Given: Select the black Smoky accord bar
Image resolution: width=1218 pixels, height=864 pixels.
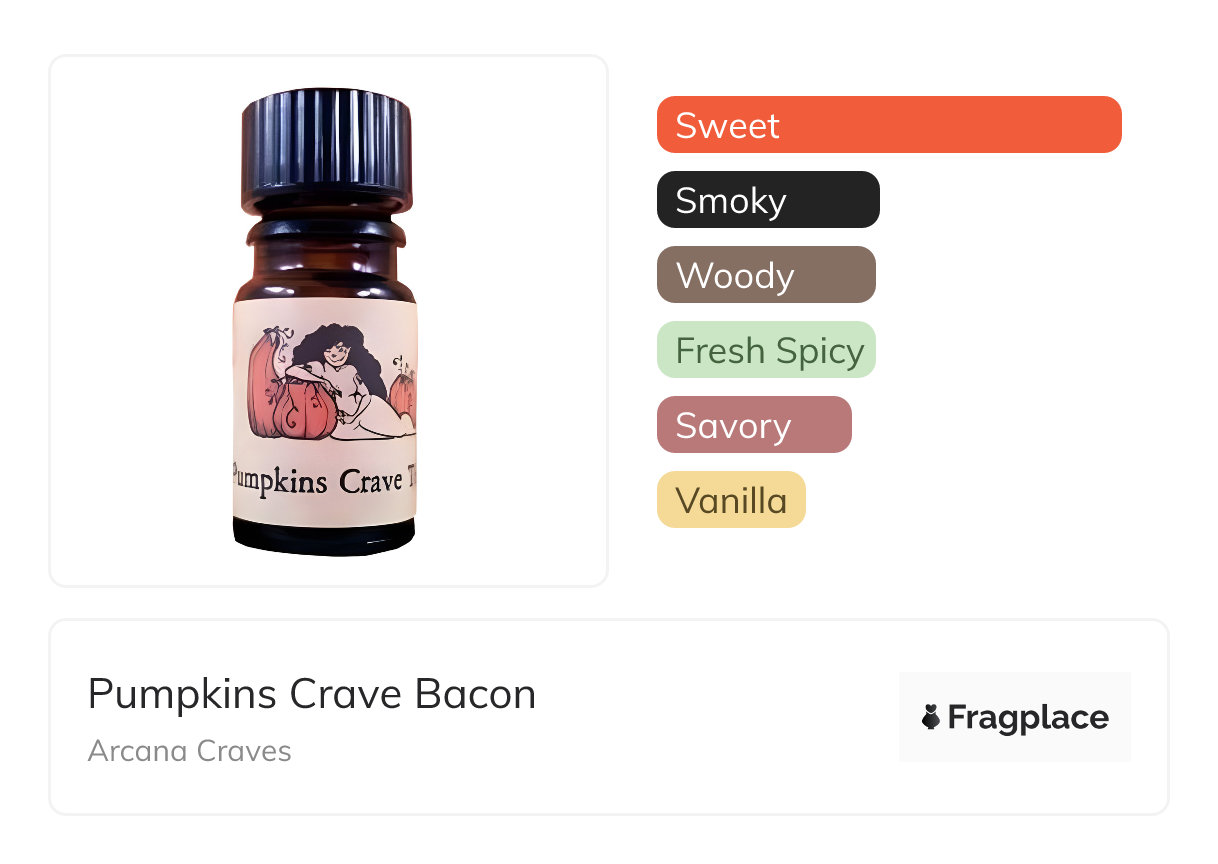Looking at the screenshot, I should [768, 200].
